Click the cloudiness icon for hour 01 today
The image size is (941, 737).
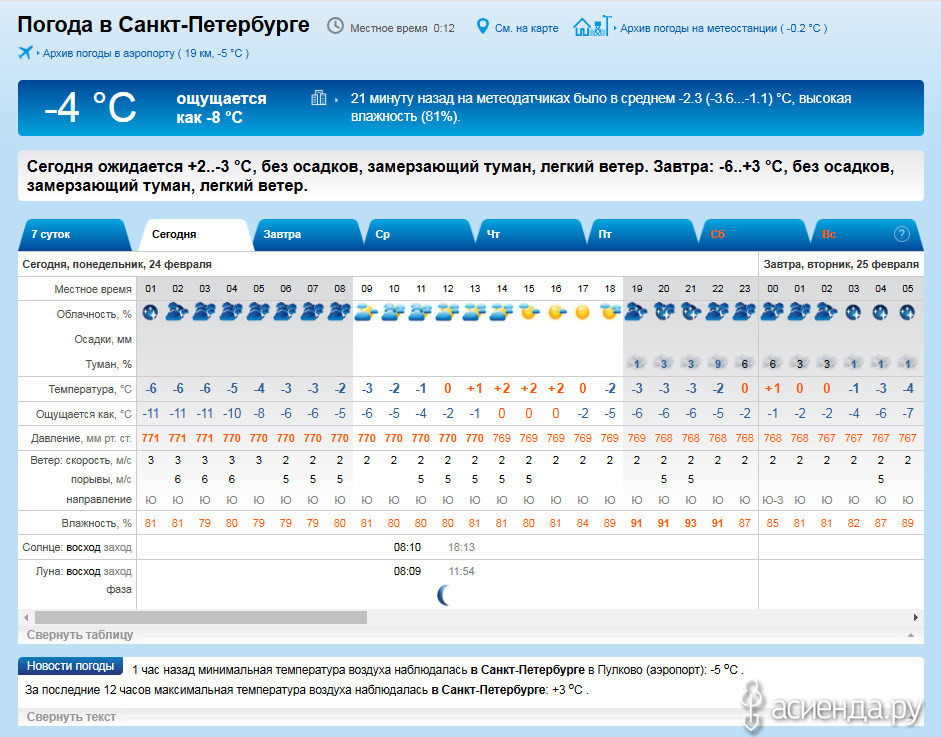(151, 312)
